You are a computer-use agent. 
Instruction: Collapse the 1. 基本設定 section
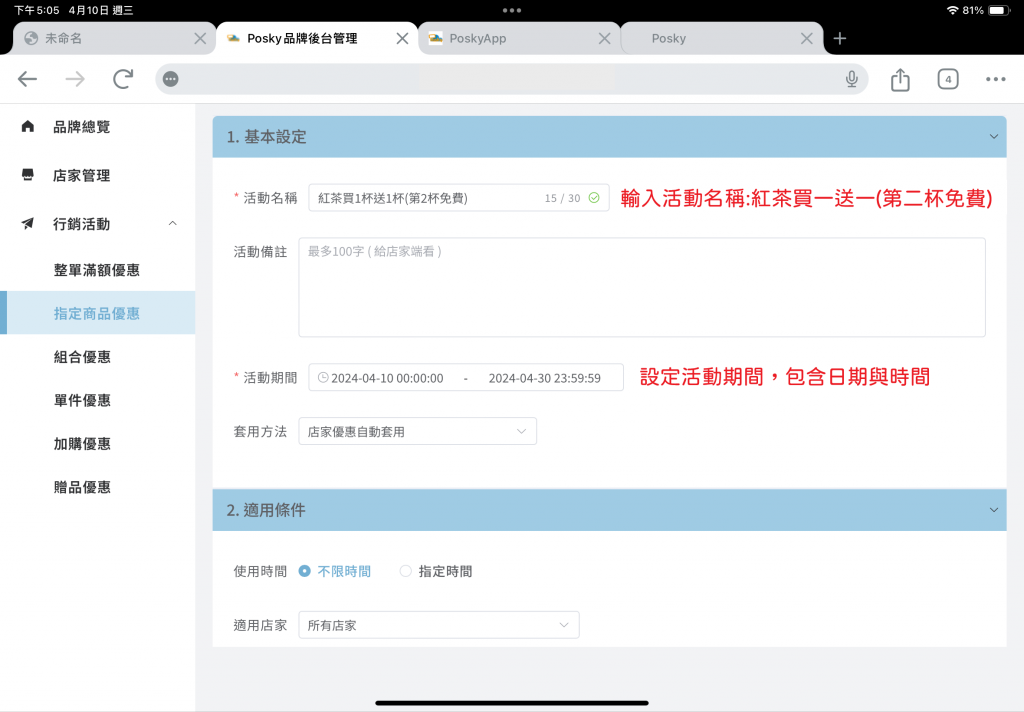[x=993, y=137]
